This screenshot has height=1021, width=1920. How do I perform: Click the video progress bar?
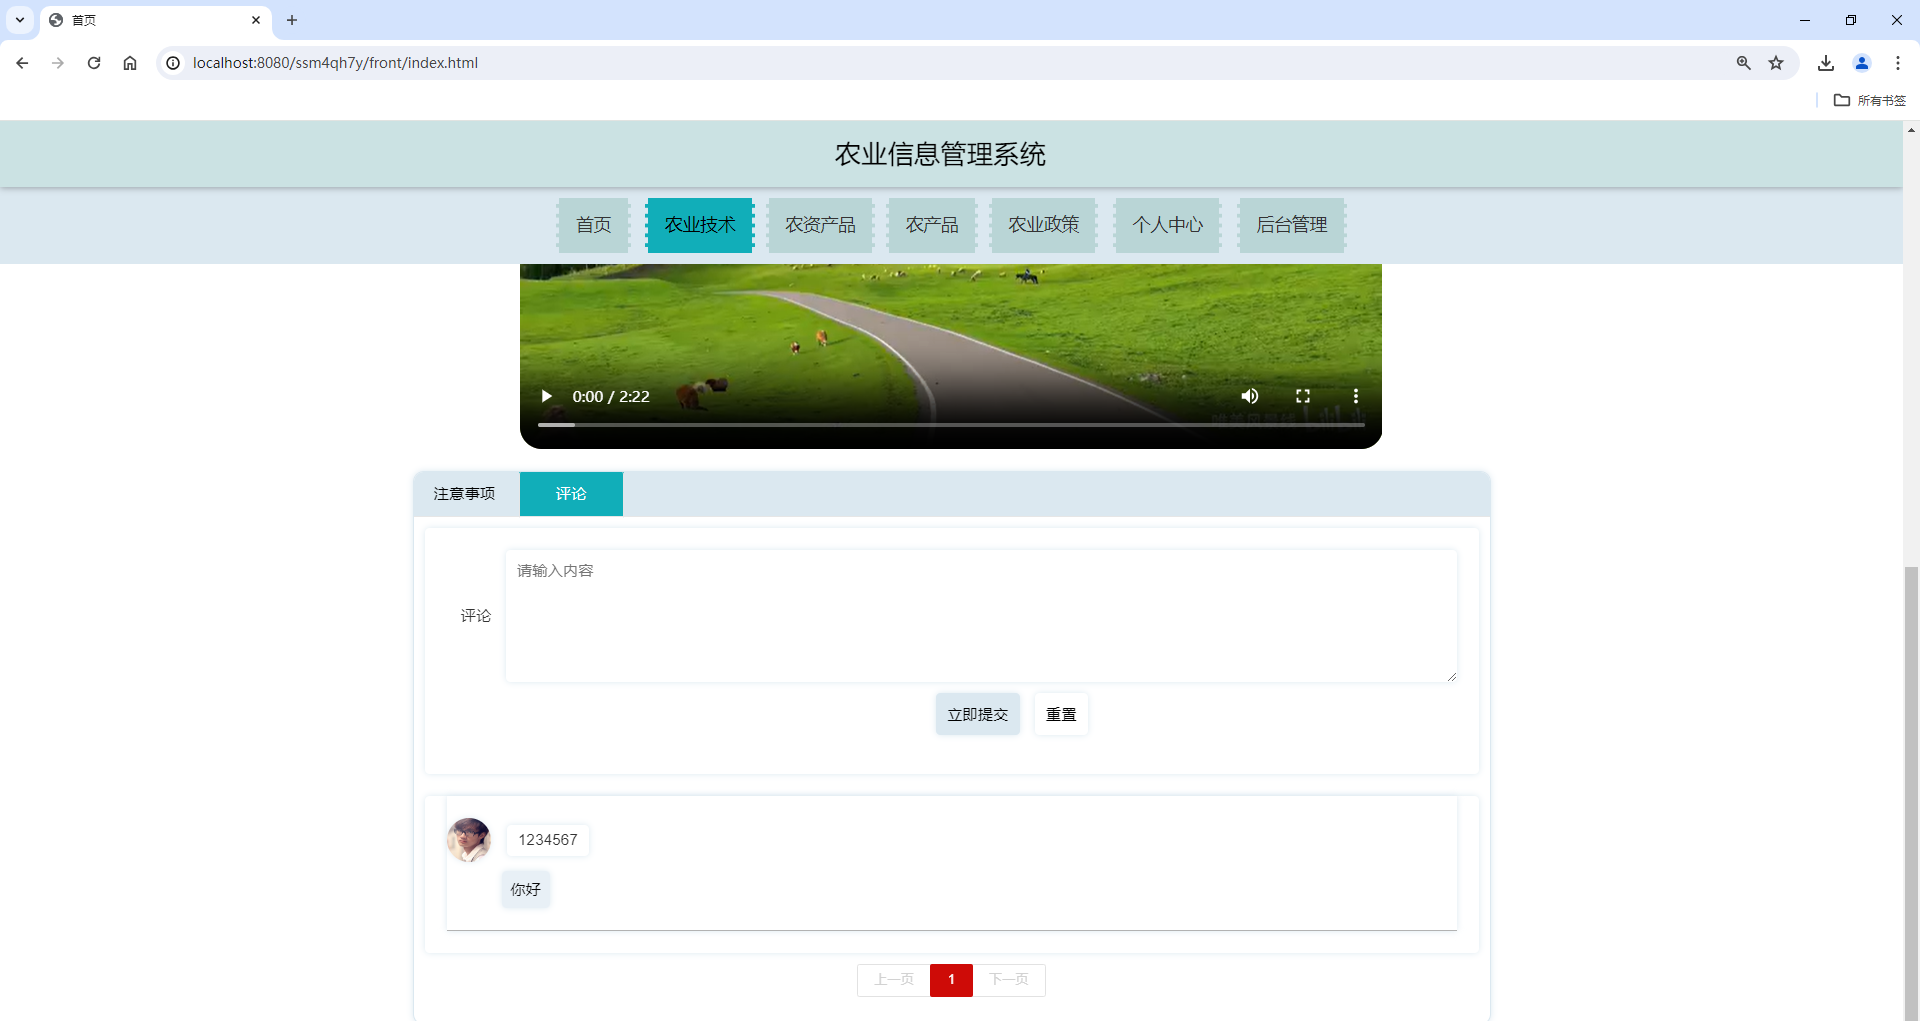pos(950,424)
